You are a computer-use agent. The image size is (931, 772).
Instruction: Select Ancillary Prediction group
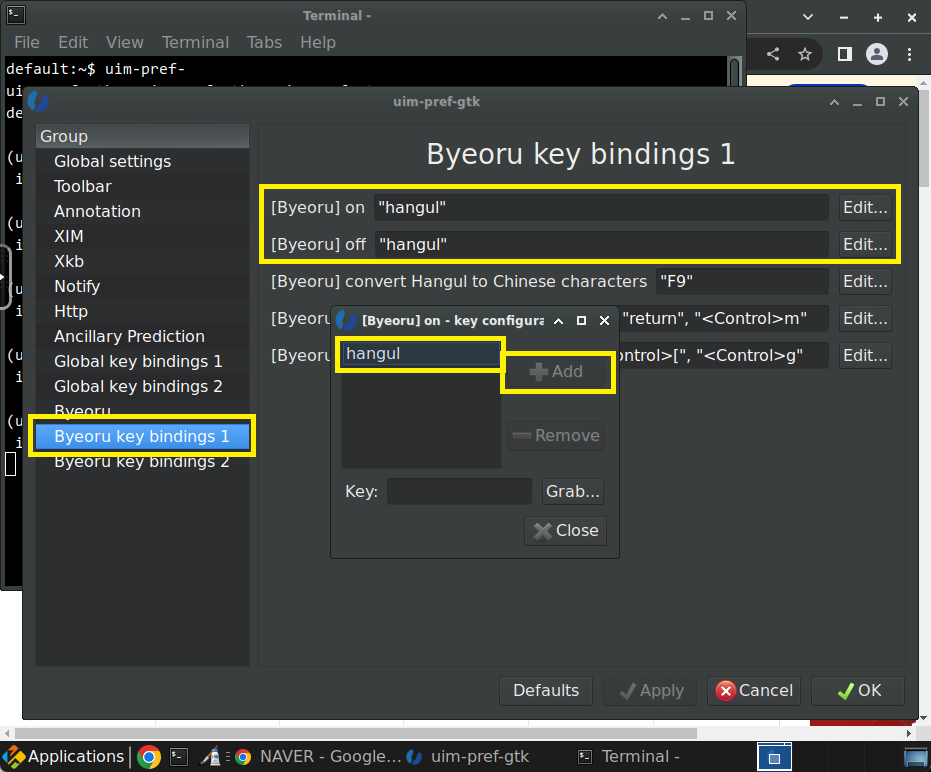tap(142, 336)
